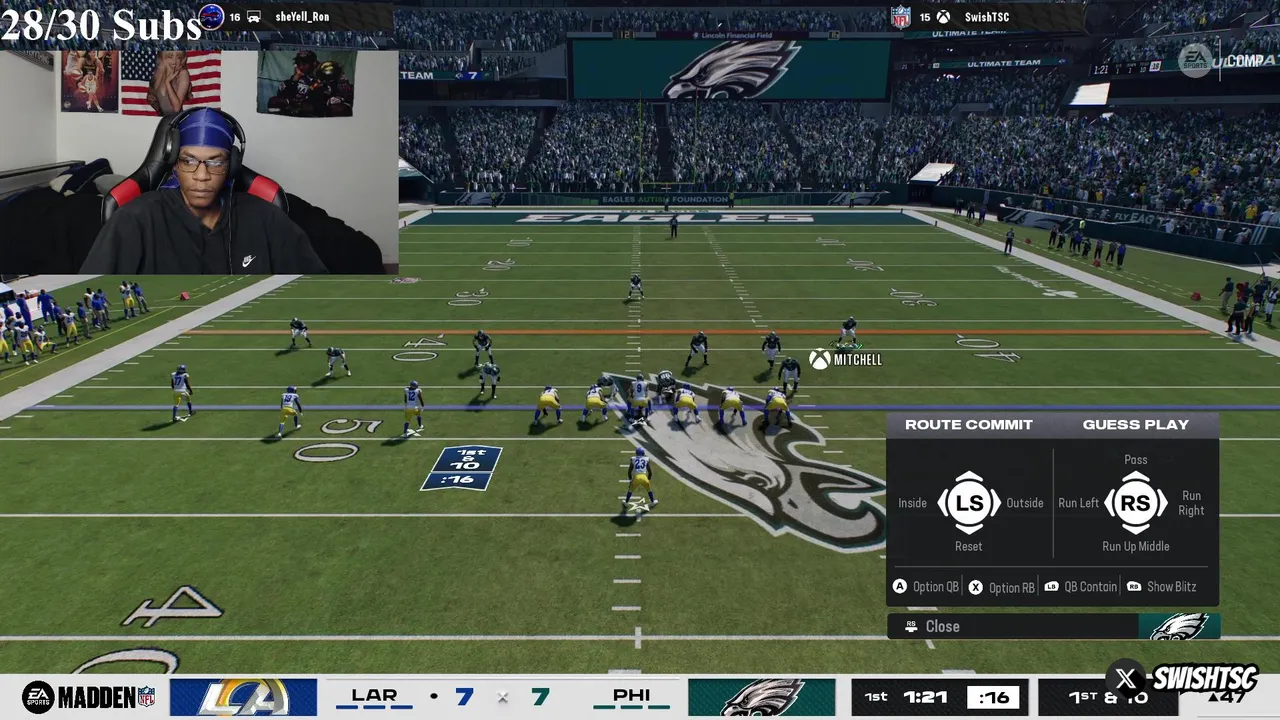This screenshot has height=720, width=1280.
Task: Click the SwishTSC gamertag at top
Action: (987, 17)
